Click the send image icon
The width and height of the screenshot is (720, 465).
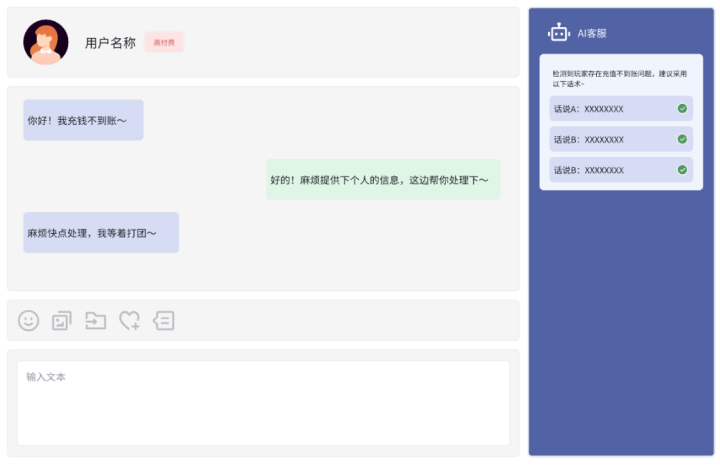pos(62,321)
